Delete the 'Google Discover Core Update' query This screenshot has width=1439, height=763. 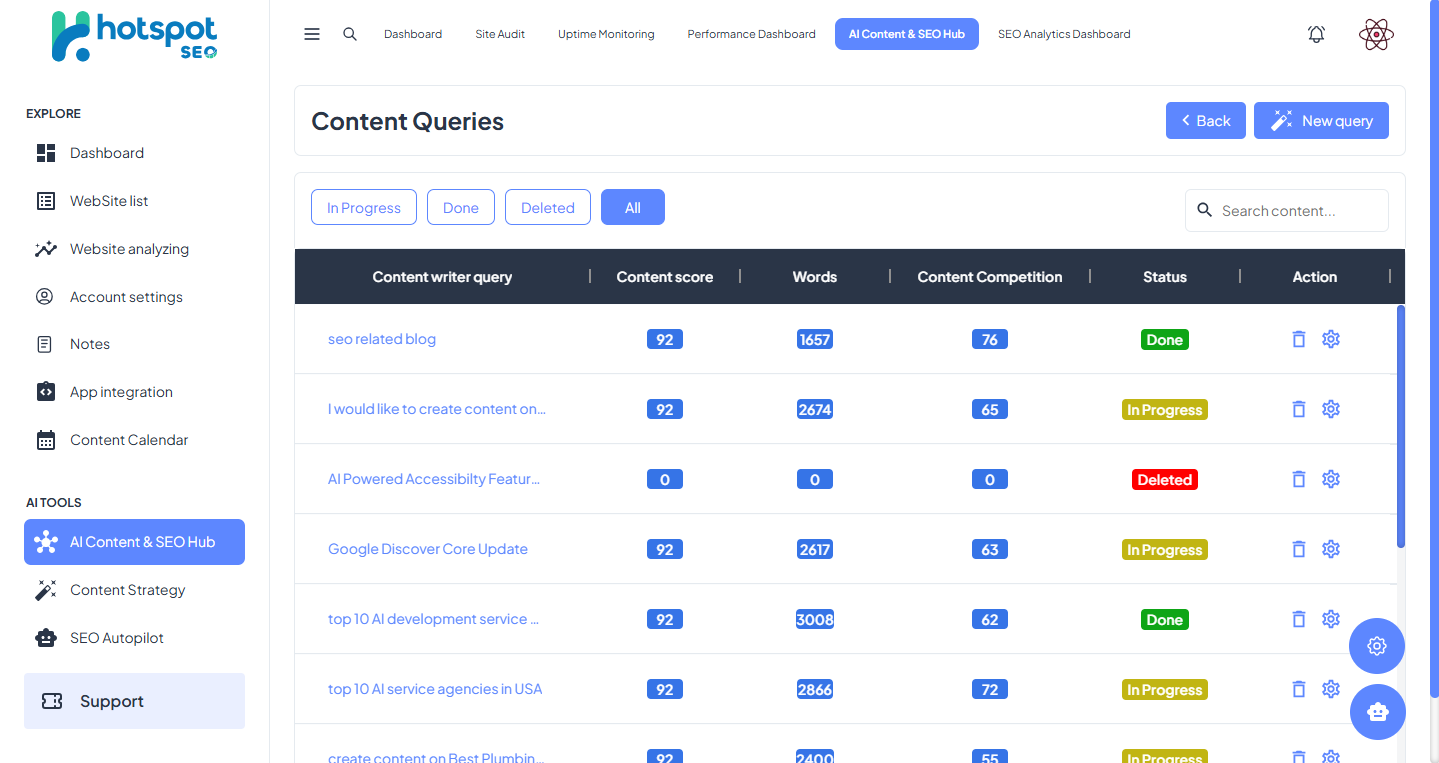click(x=1299, y=549)
